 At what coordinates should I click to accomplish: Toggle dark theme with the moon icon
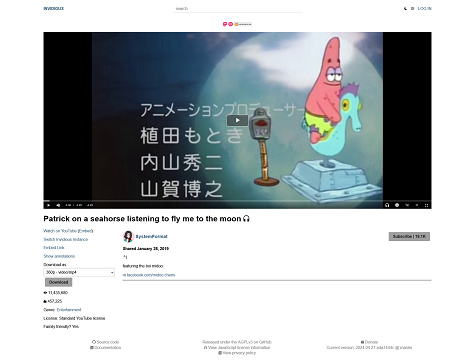405,9
